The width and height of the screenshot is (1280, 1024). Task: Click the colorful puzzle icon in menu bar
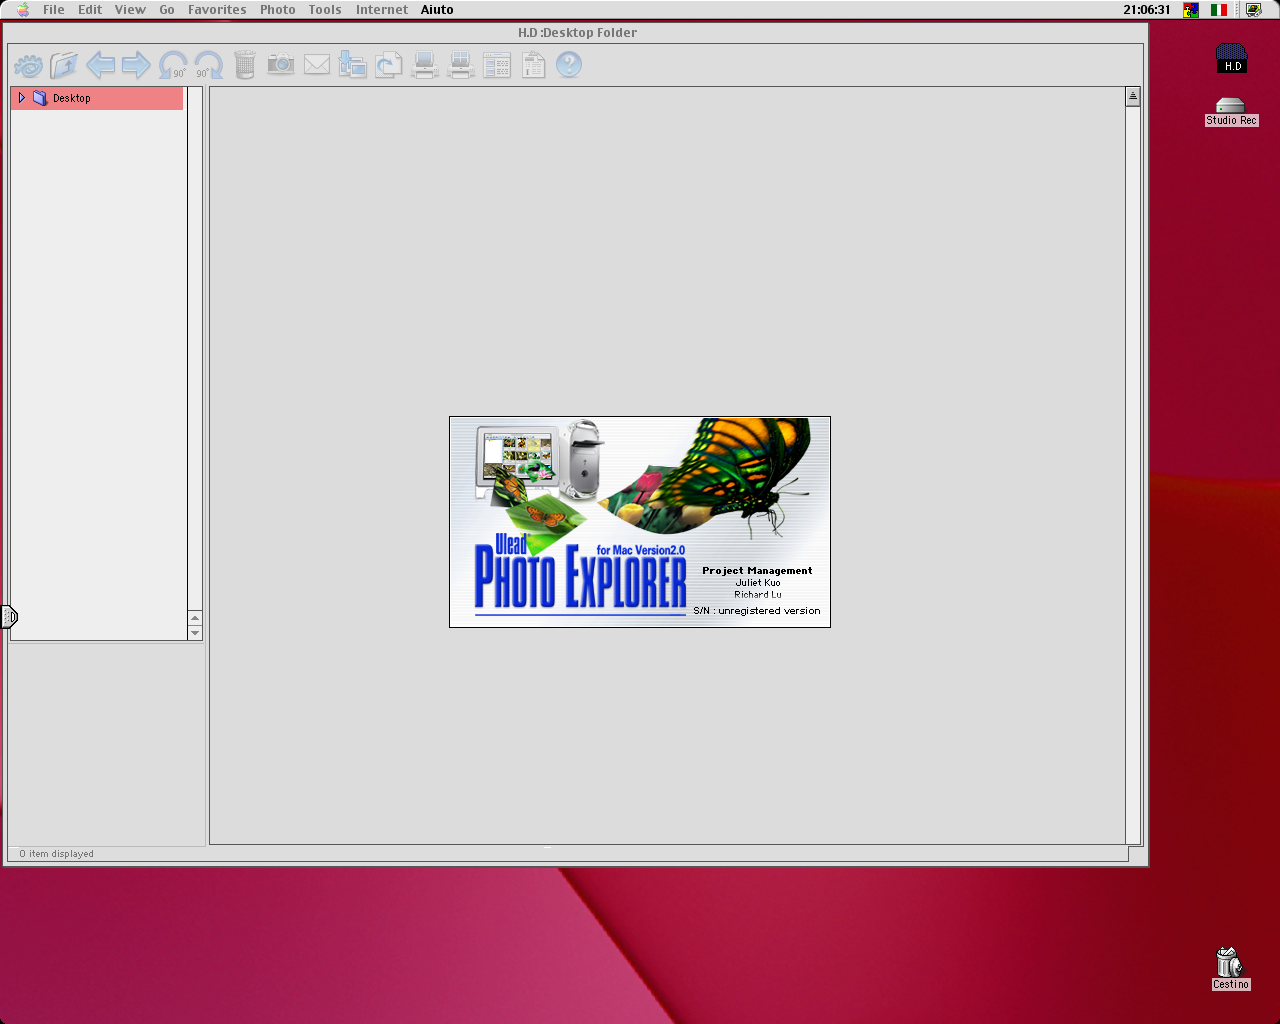pyautogui.click(x=1191, y=9)
